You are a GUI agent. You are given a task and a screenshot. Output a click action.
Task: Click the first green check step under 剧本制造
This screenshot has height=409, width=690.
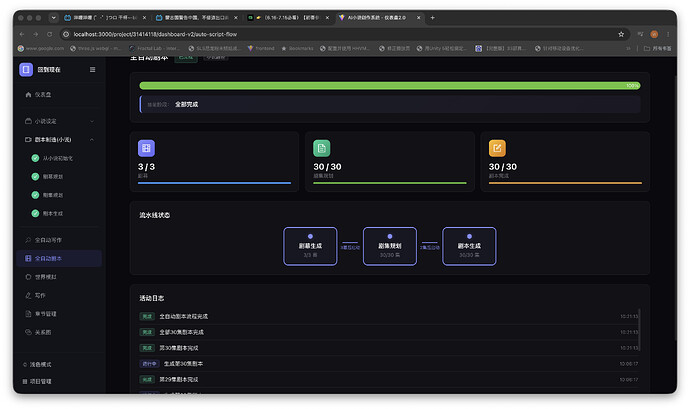point(35,158)
